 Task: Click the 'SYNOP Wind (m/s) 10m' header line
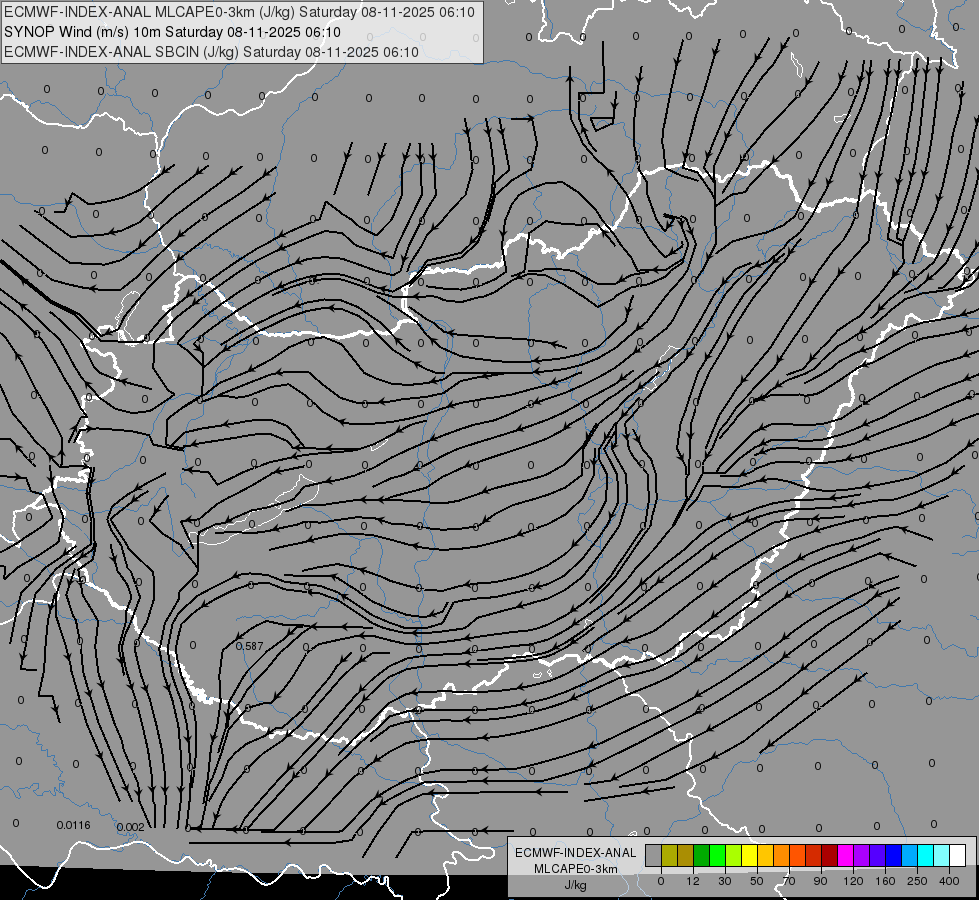coord(172,32)
